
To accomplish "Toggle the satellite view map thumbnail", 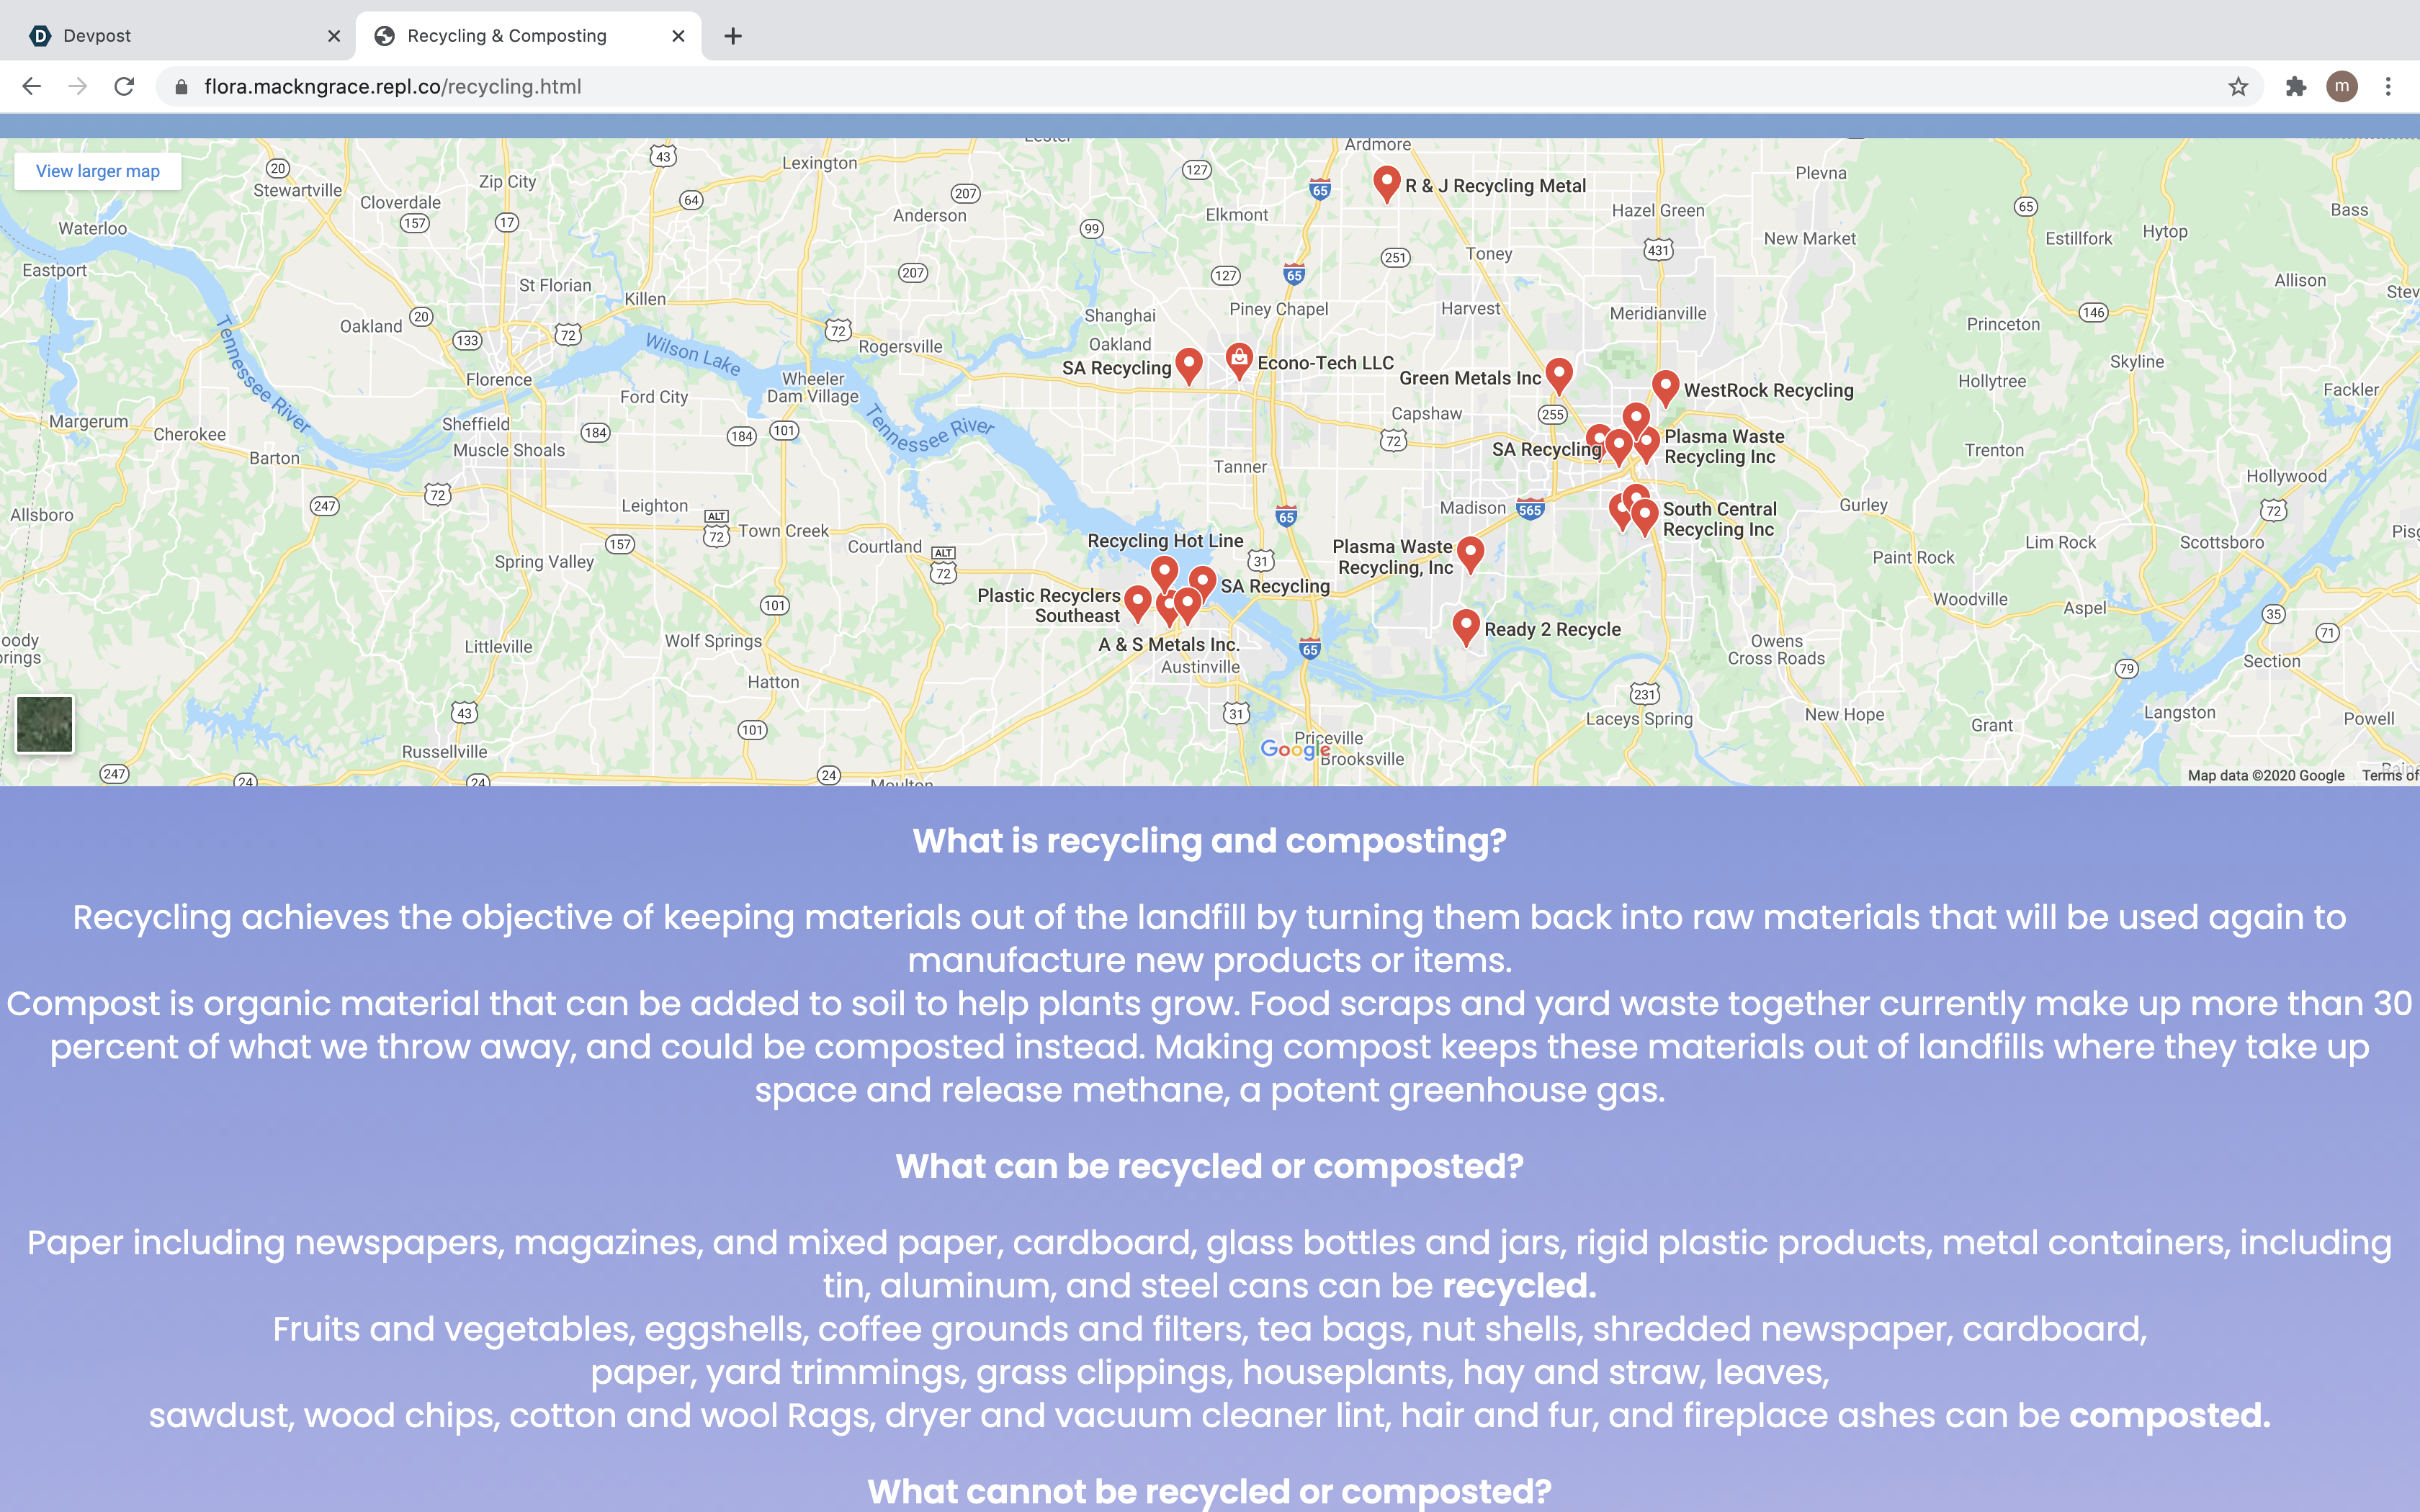I will [45, 723].
